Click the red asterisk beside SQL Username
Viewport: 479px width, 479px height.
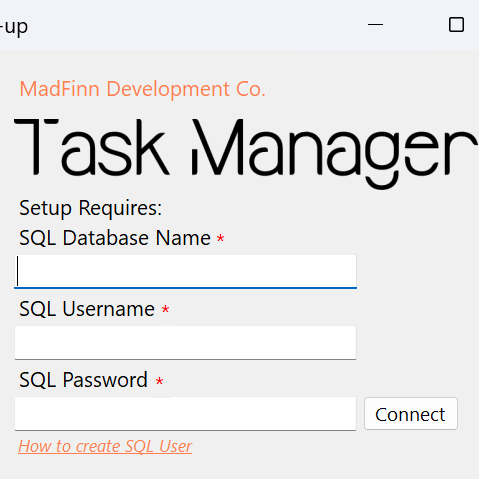(x=165, y=309)
